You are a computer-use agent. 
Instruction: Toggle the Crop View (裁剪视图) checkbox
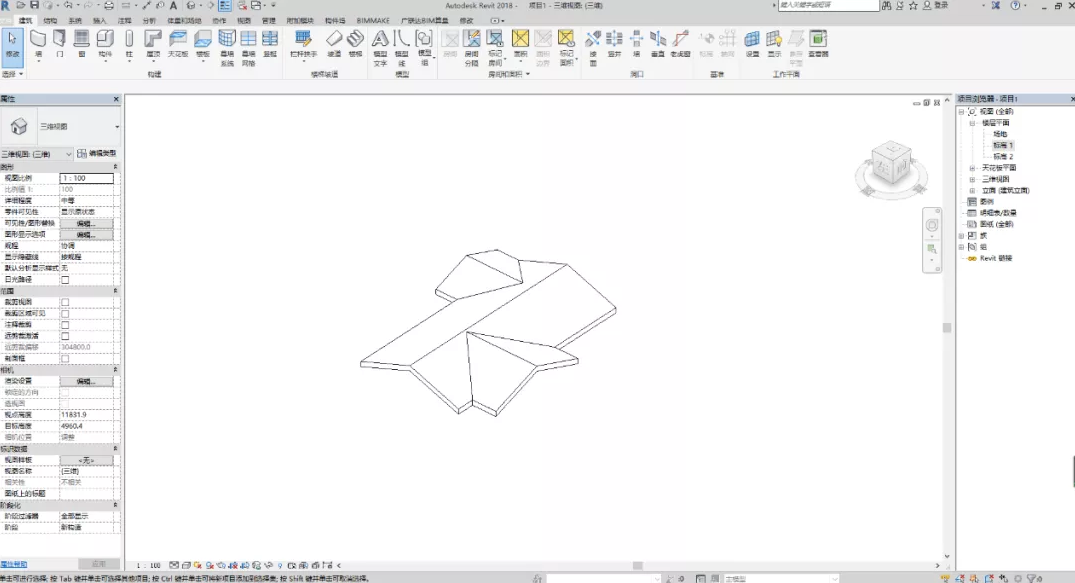(65, 302)
